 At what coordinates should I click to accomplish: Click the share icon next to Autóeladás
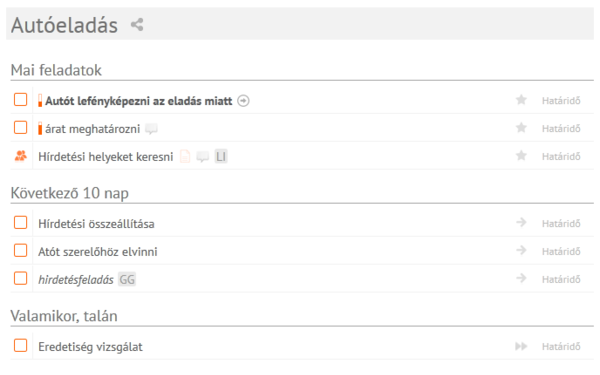(137, 25)
